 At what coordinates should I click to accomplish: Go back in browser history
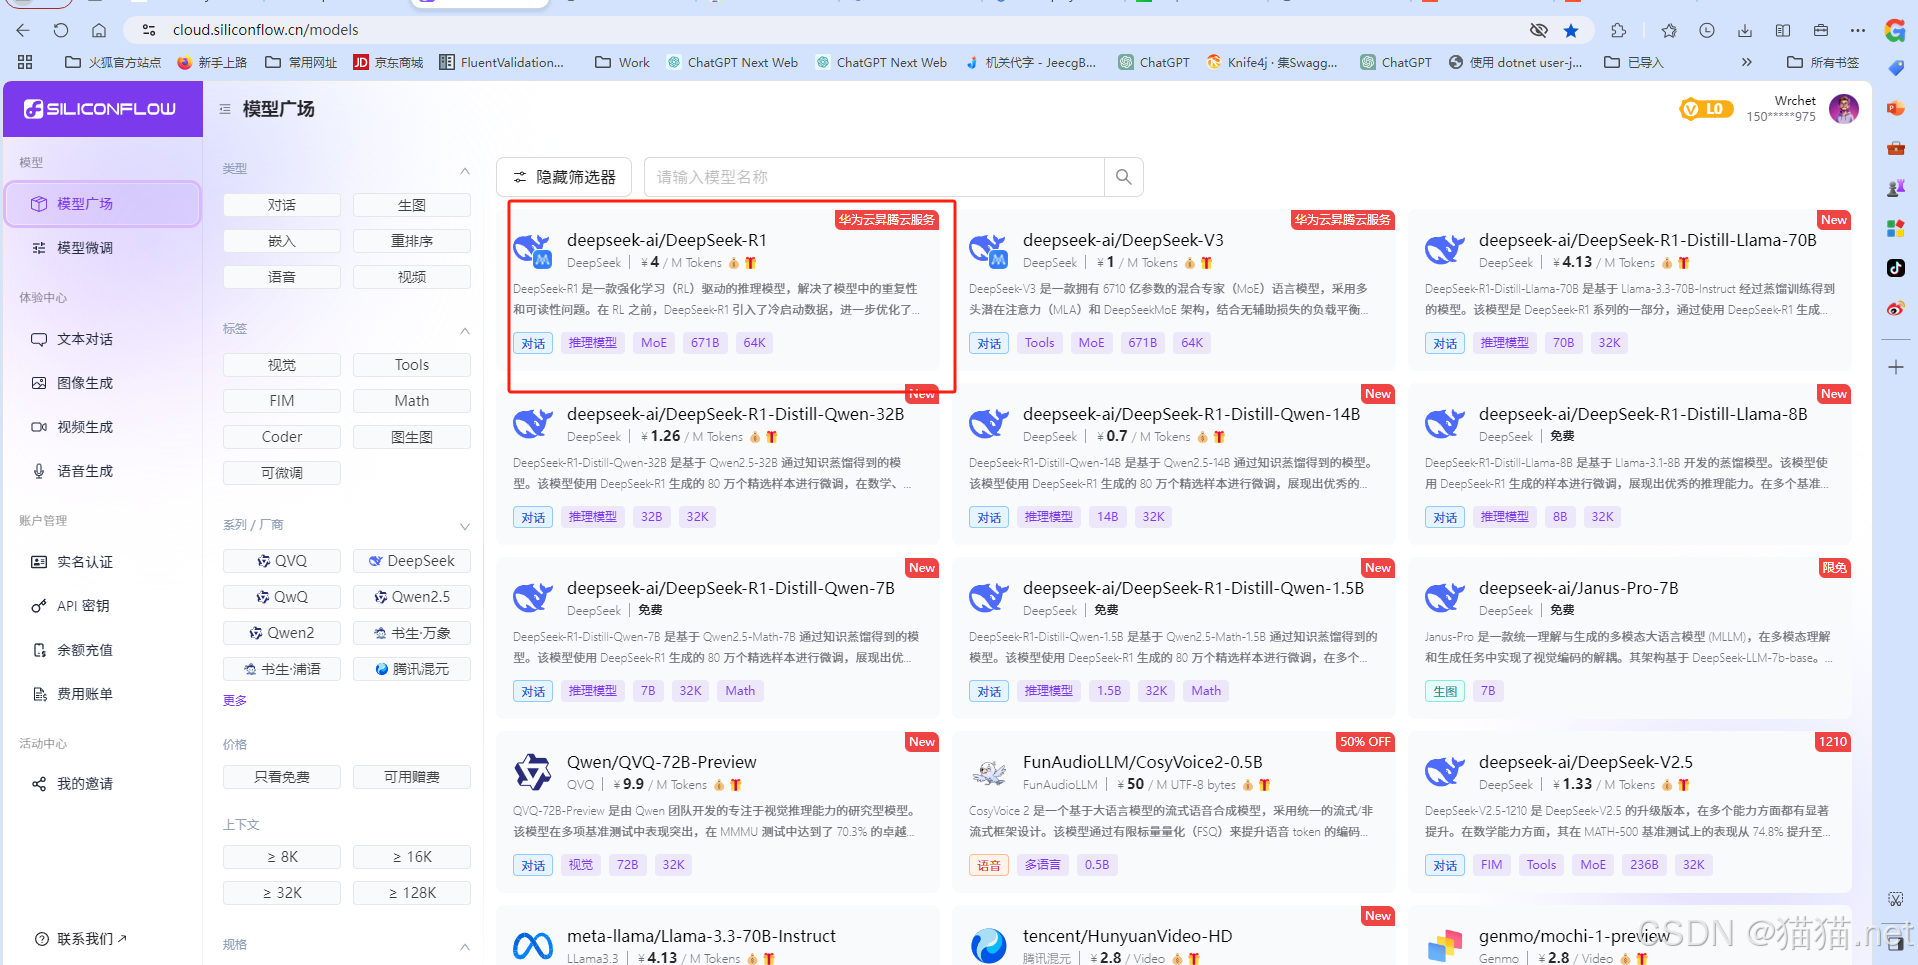click(x=23, y=30)
